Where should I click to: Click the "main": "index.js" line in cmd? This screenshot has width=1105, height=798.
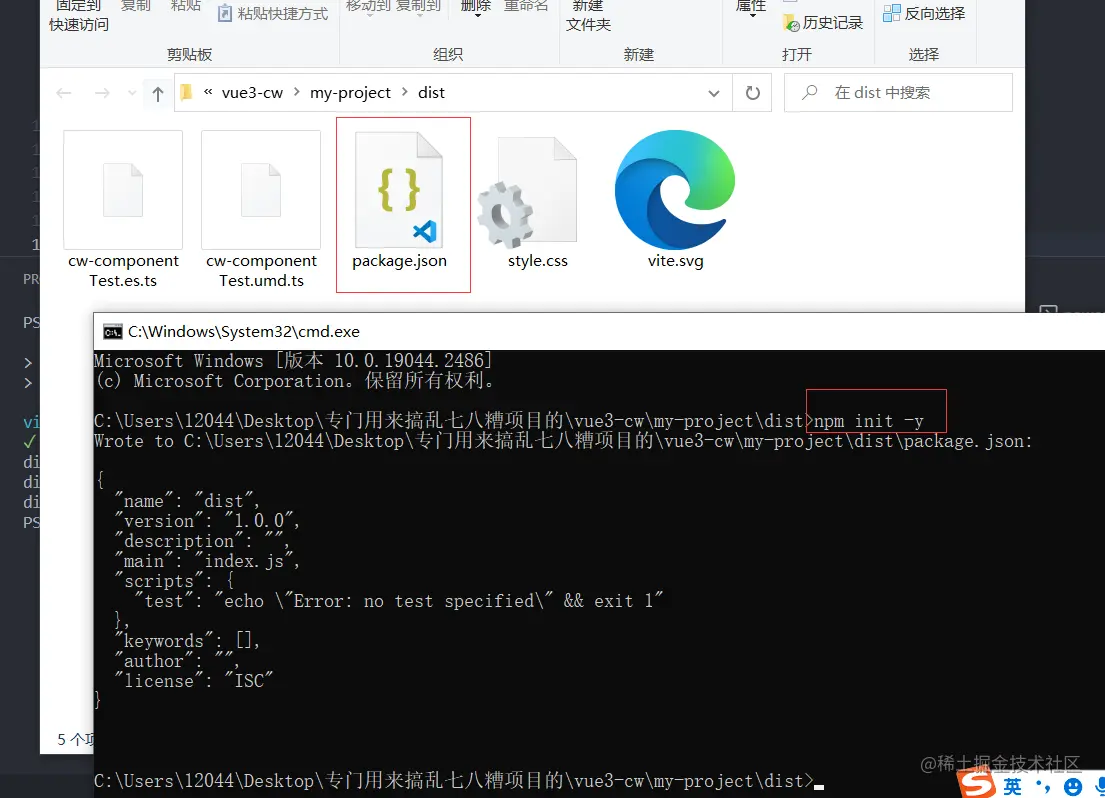(x=207, y=561)
